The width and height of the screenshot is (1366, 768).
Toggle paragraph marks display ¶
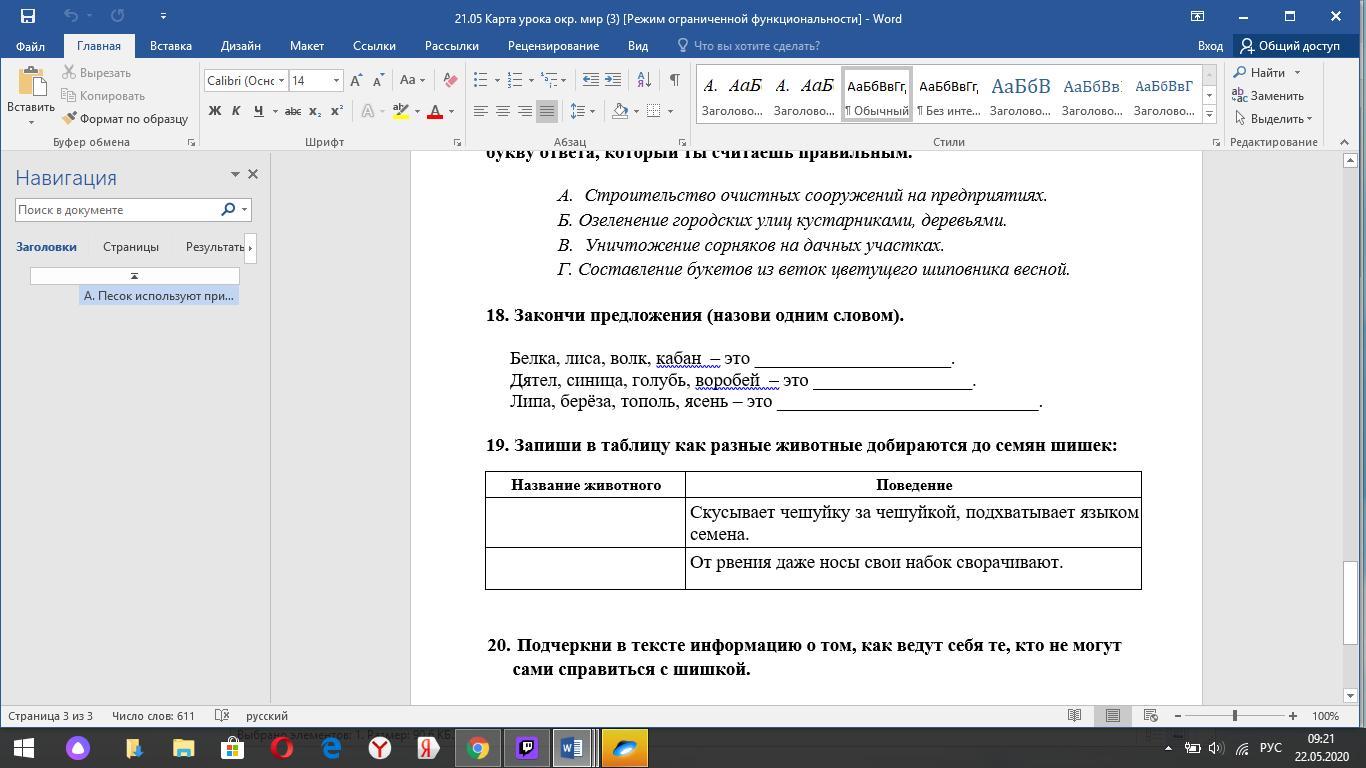coord(675,80)
